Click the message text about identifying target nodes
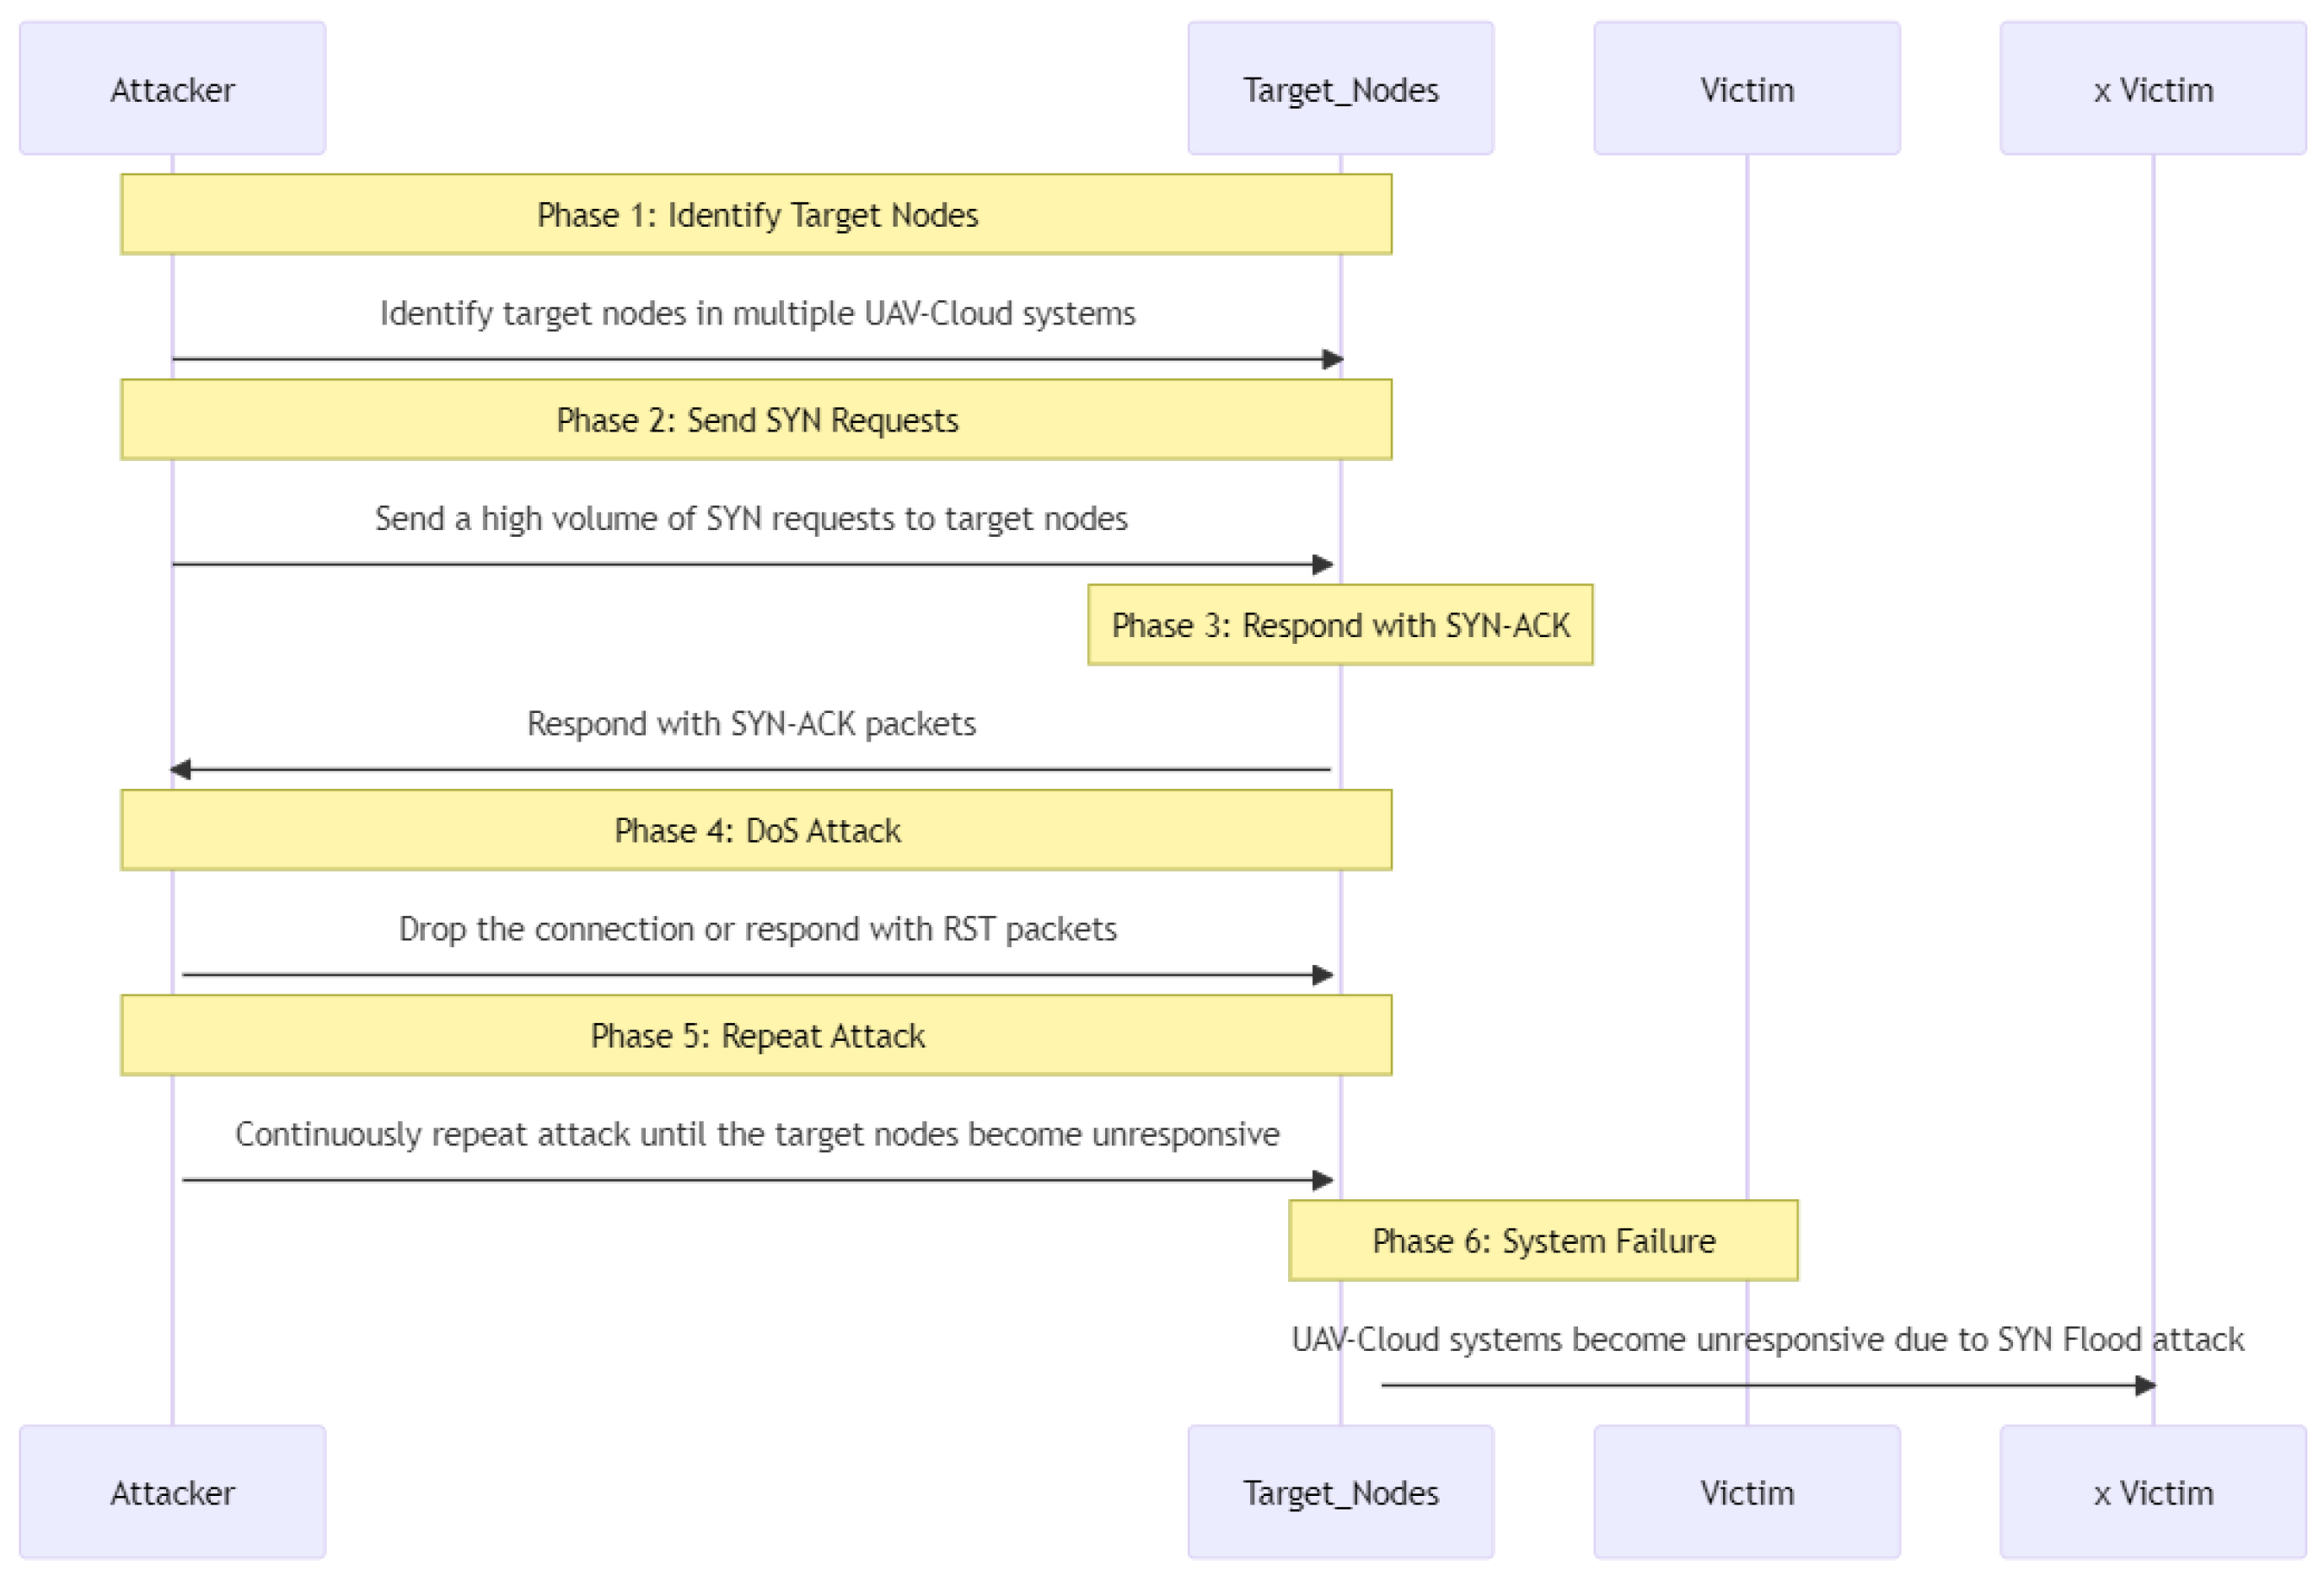 (x=757, y=313)
